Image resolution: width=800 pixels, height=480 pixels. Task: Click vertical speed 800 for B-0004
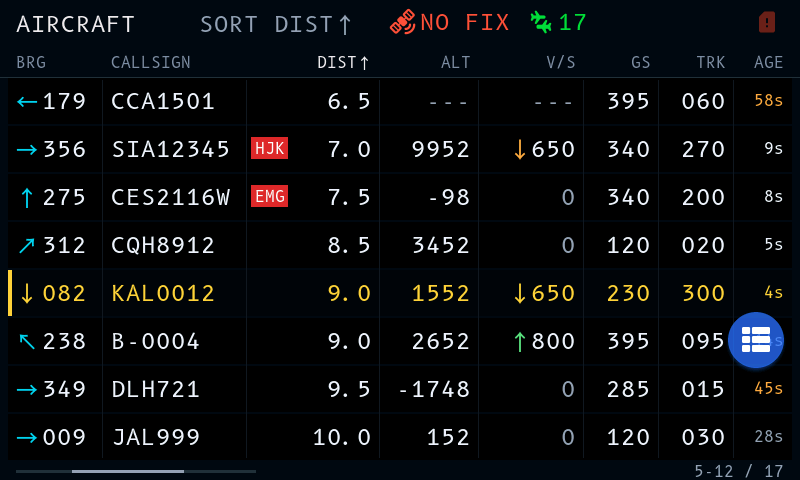tap(553, 341)
